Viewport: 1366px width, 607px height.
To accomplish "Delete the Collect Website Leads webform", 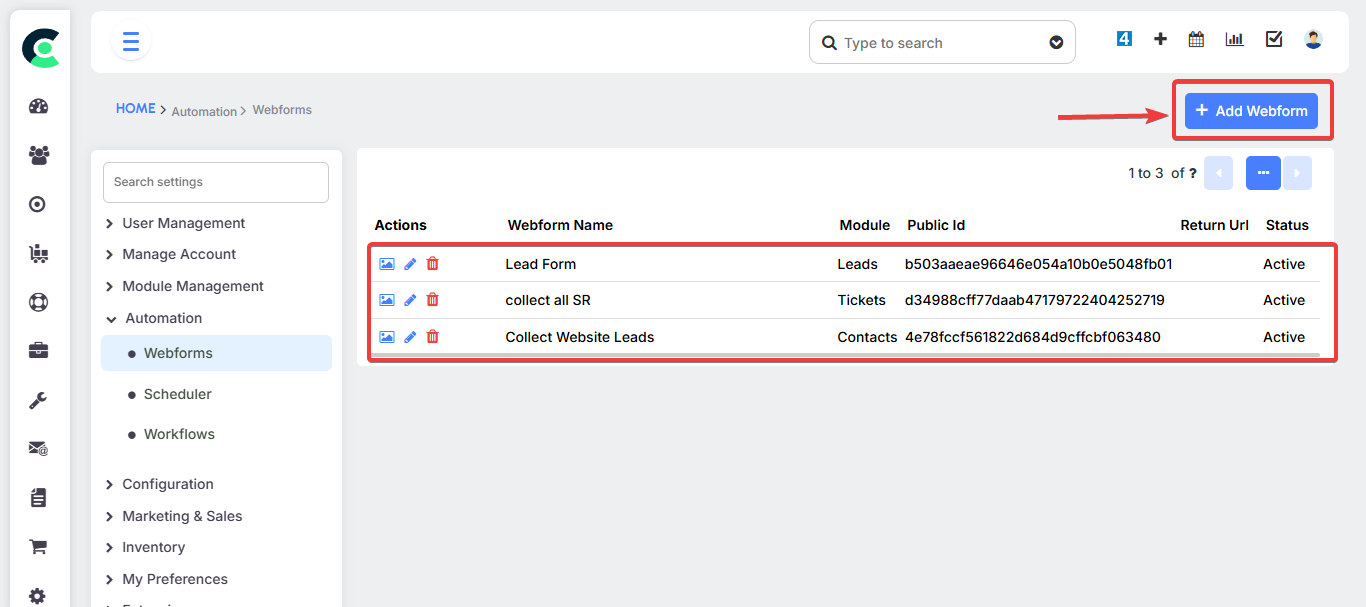I will click(x=432, y=336).
